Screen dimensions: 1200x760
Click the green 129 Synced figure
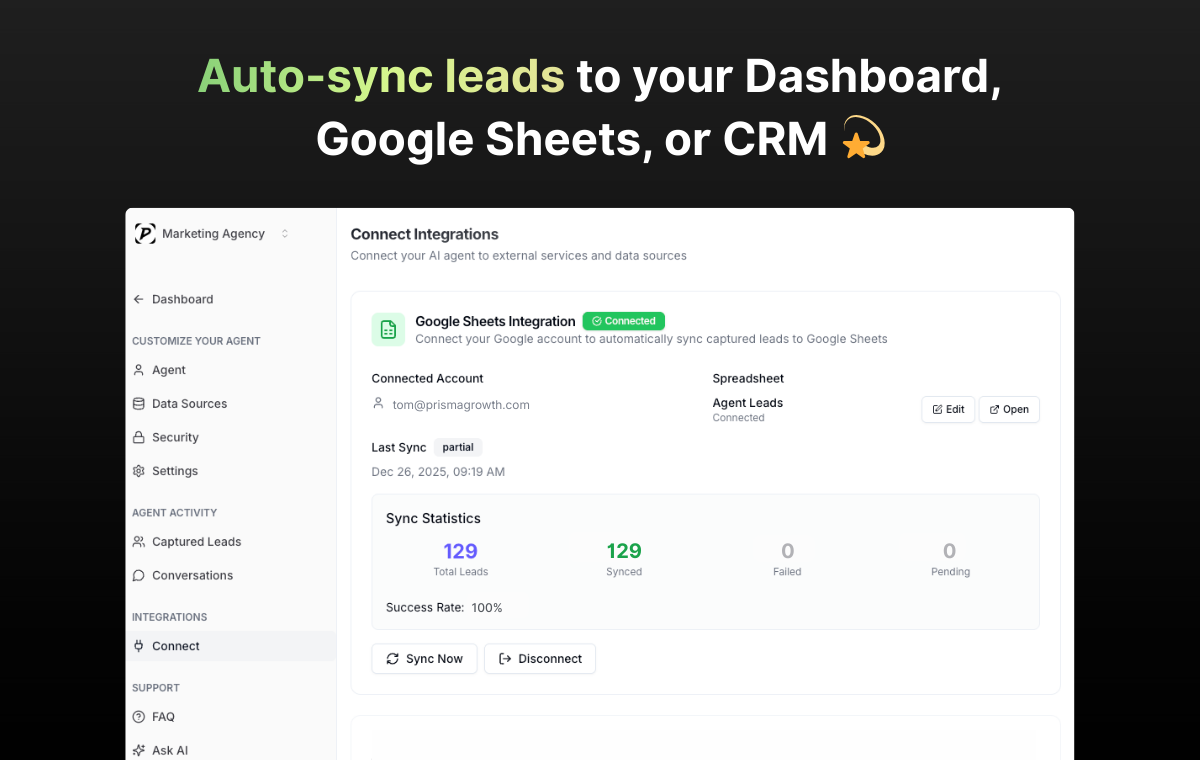click(x=624, y=551)
